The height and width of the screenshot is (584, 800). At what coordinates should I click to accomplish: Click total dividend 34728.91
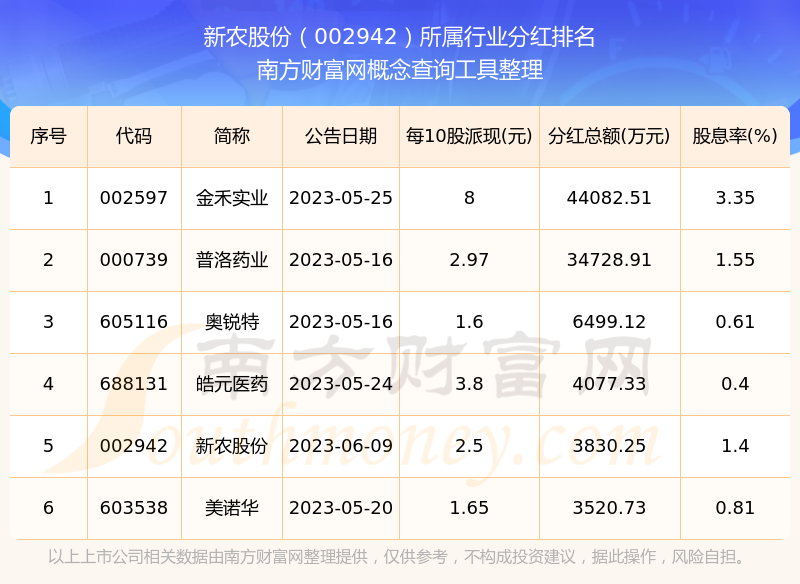(609, 260)
